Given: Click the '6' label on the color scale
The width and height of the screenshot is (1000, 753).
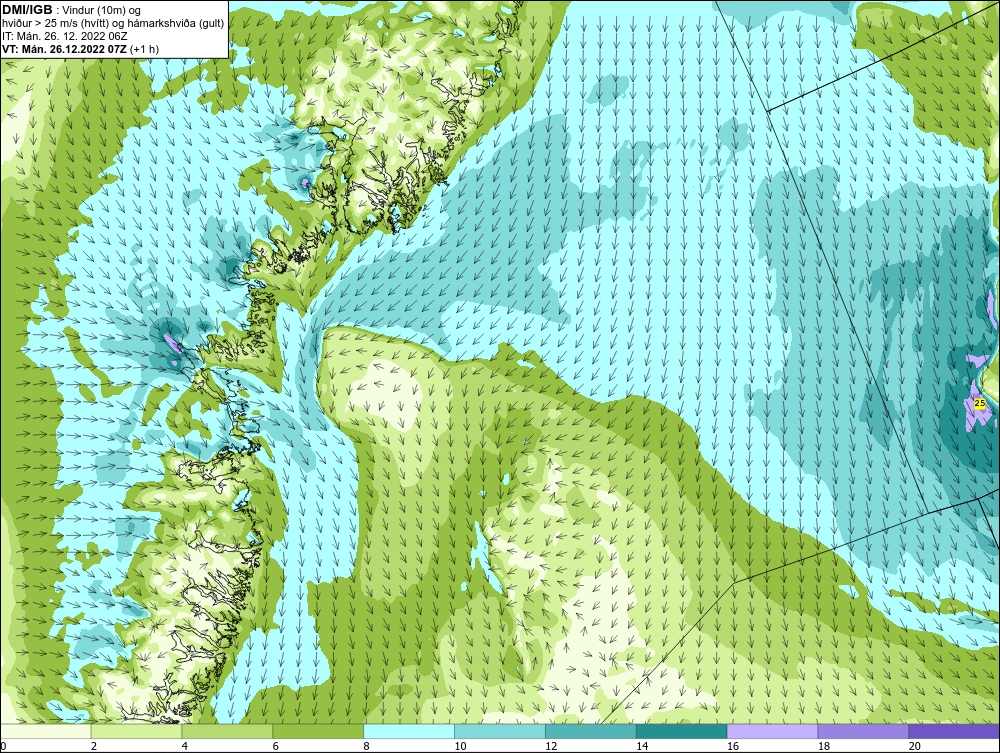Looking at the screenshot, I should (276, 746).
